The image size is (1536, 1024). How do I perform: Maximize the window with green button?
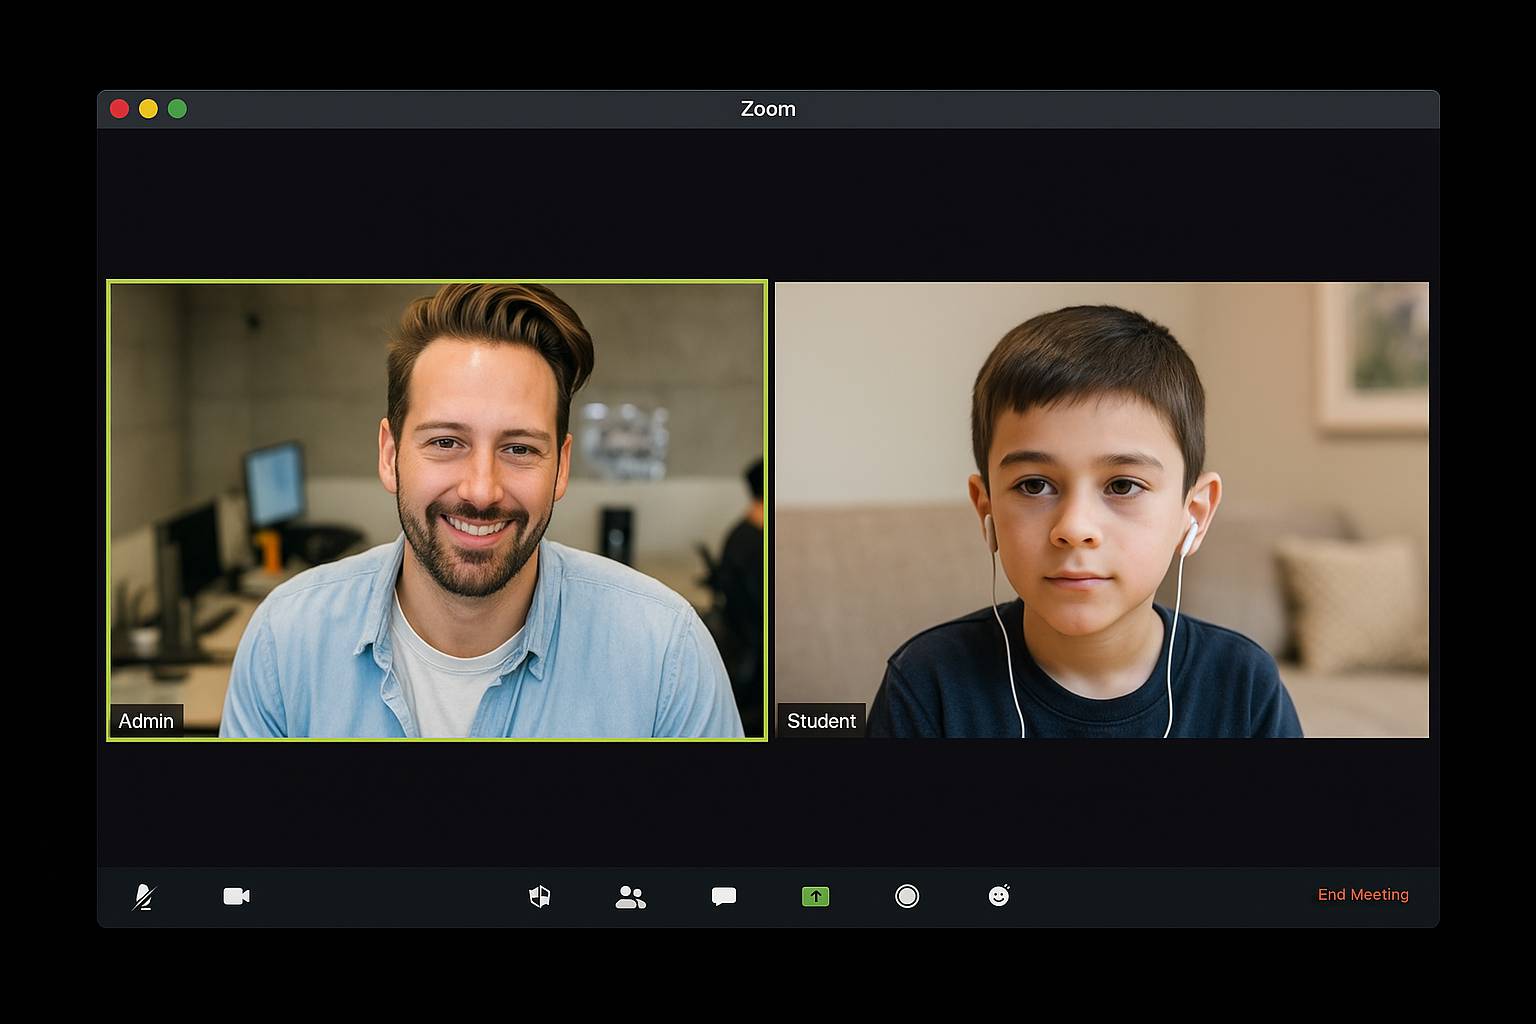pyautogui.click(x=177, y=109)
